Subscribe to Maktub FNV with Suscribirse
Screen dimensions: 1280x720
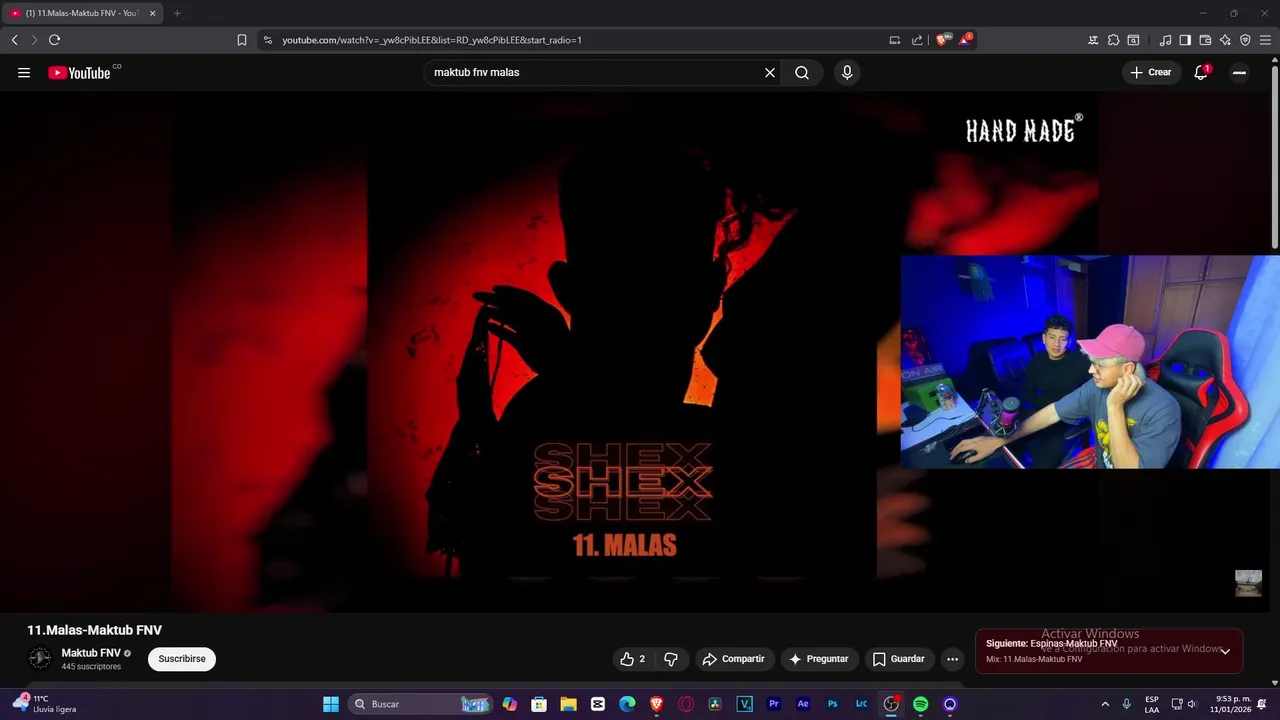click(x=182, y=659)
